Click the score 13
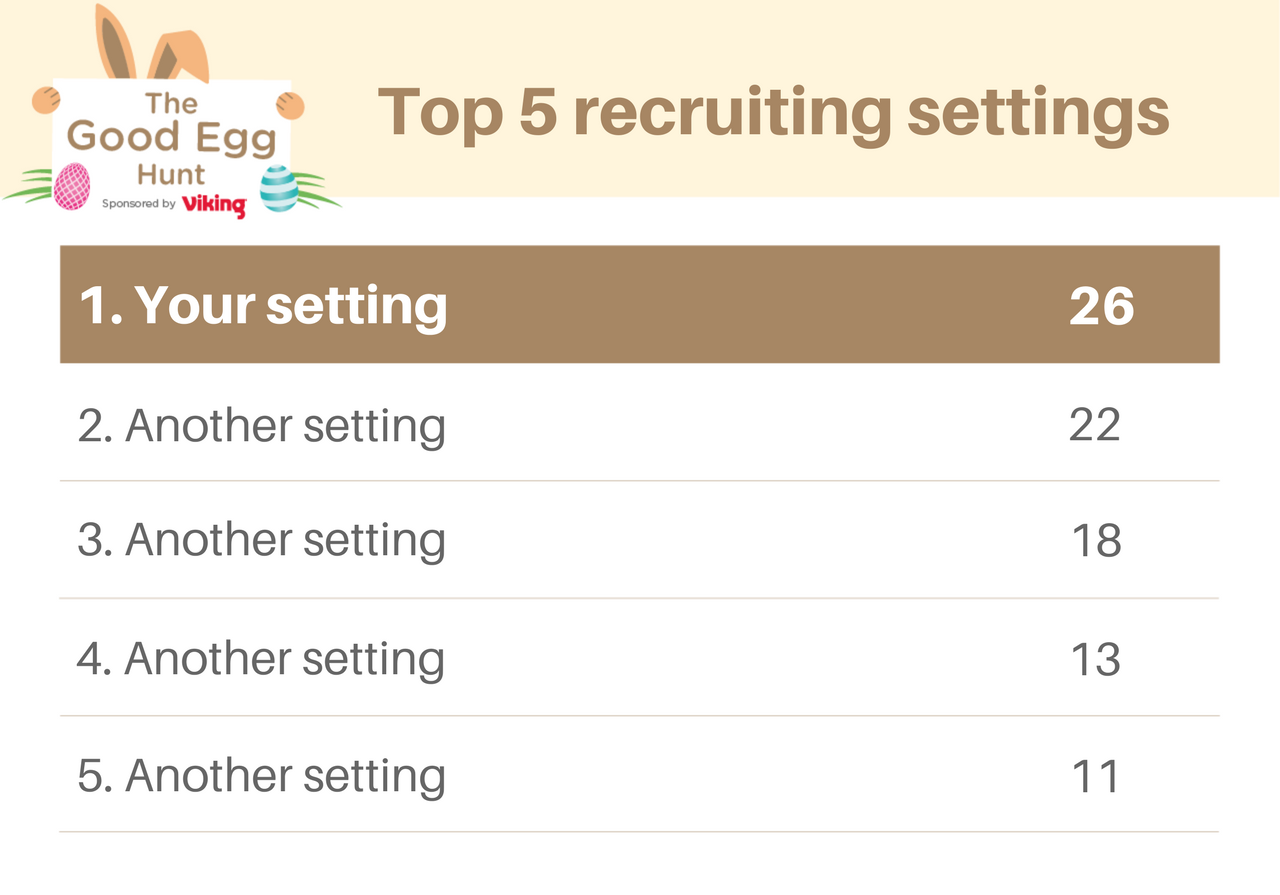This screenshot has width=1280, height=895. point(1096,659)
